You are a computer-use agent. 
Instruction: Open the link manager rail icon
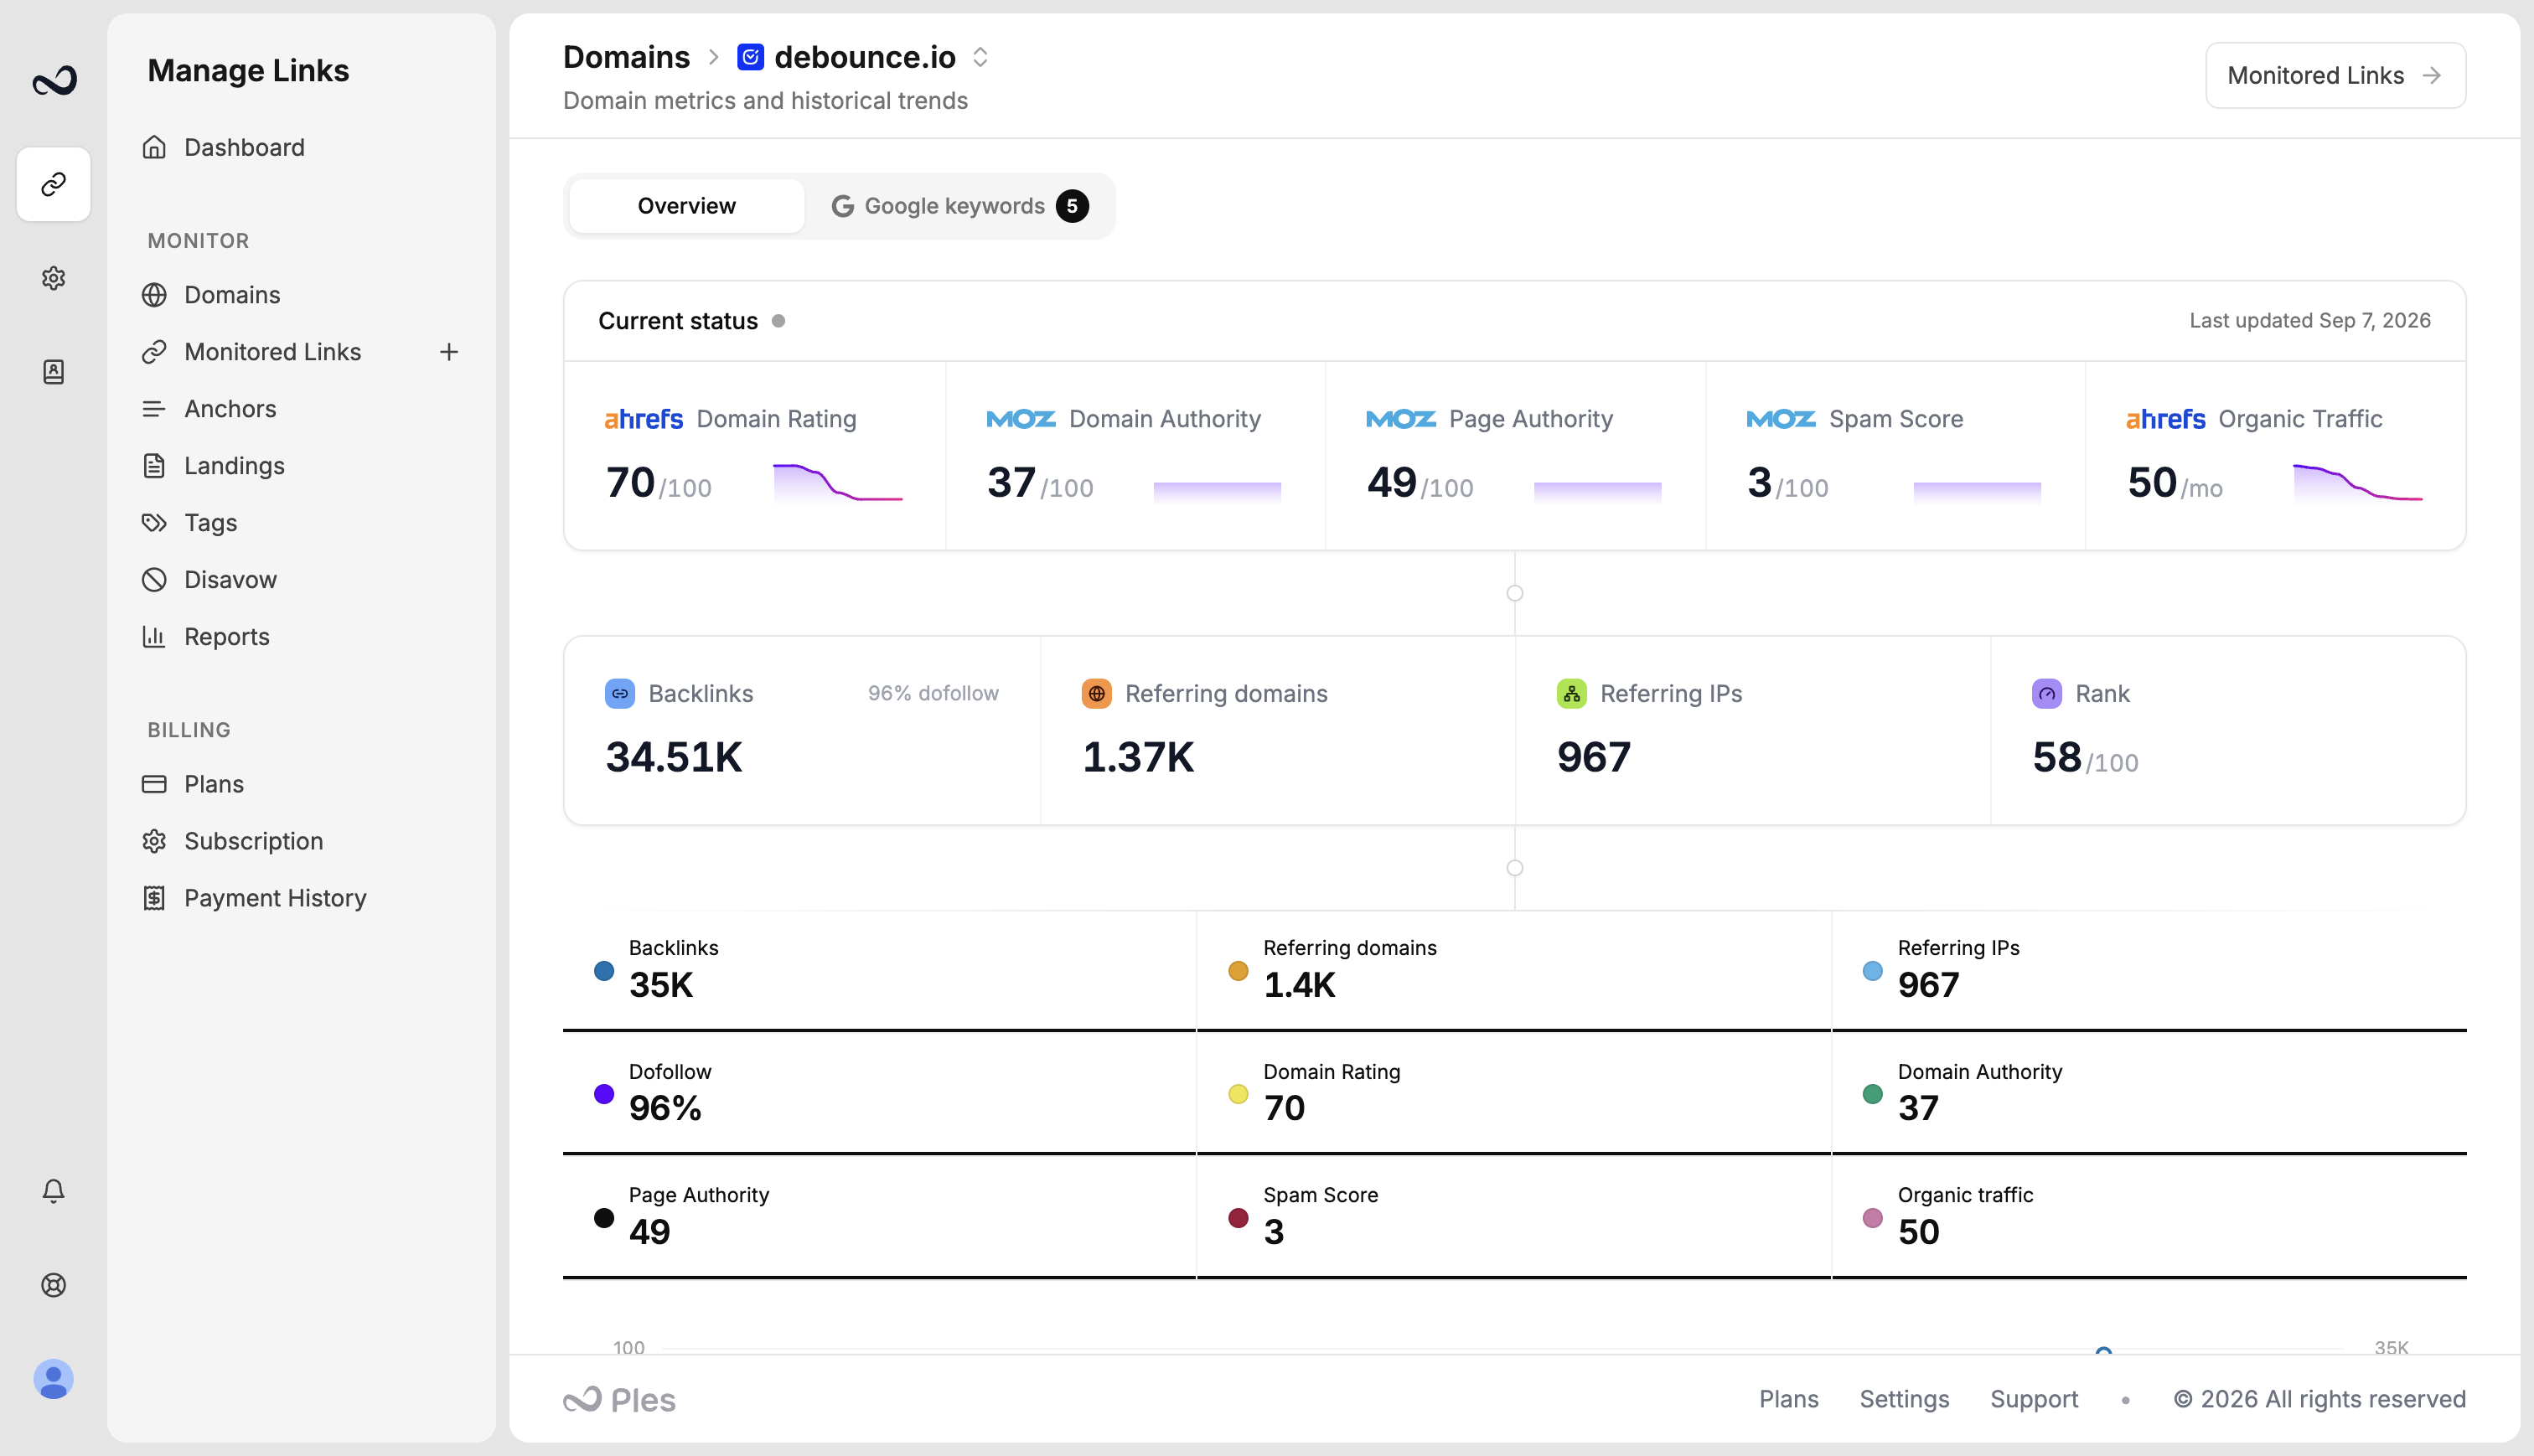click(x=54, y=184)
